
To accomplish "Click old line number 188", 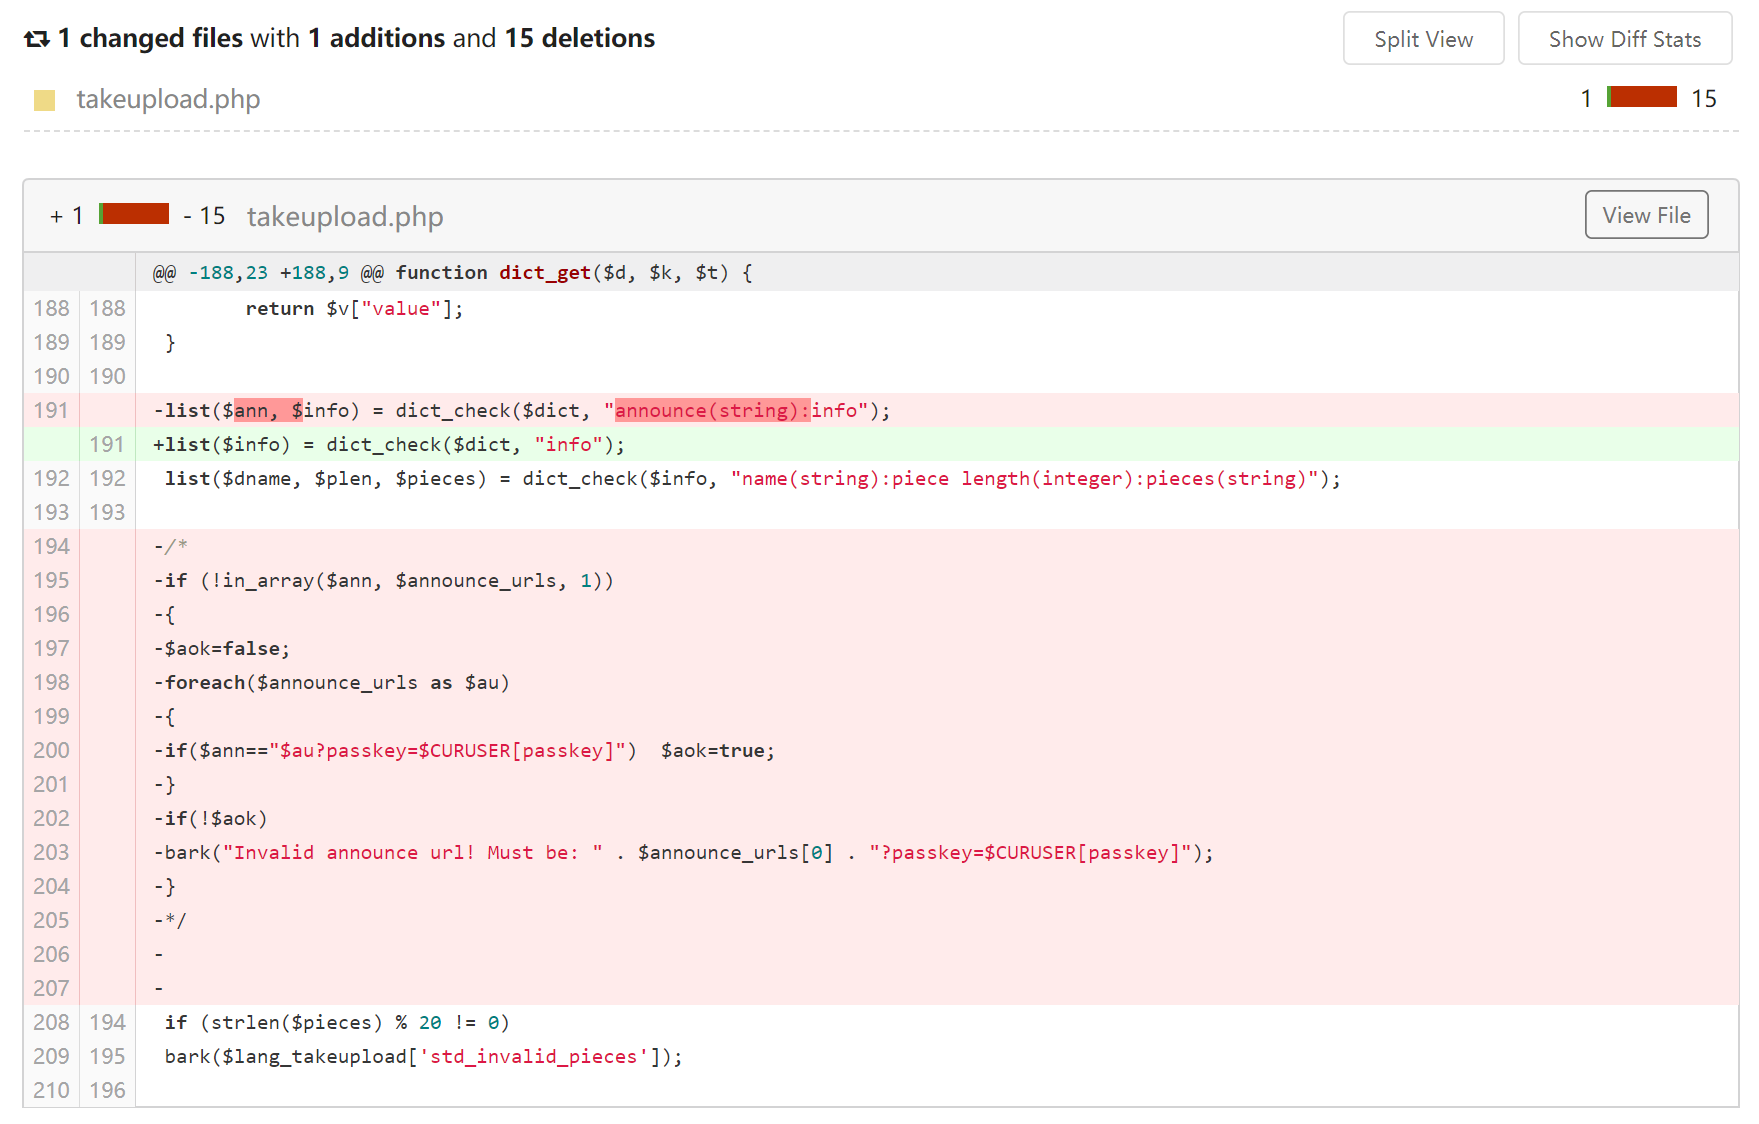I will 51,308.
